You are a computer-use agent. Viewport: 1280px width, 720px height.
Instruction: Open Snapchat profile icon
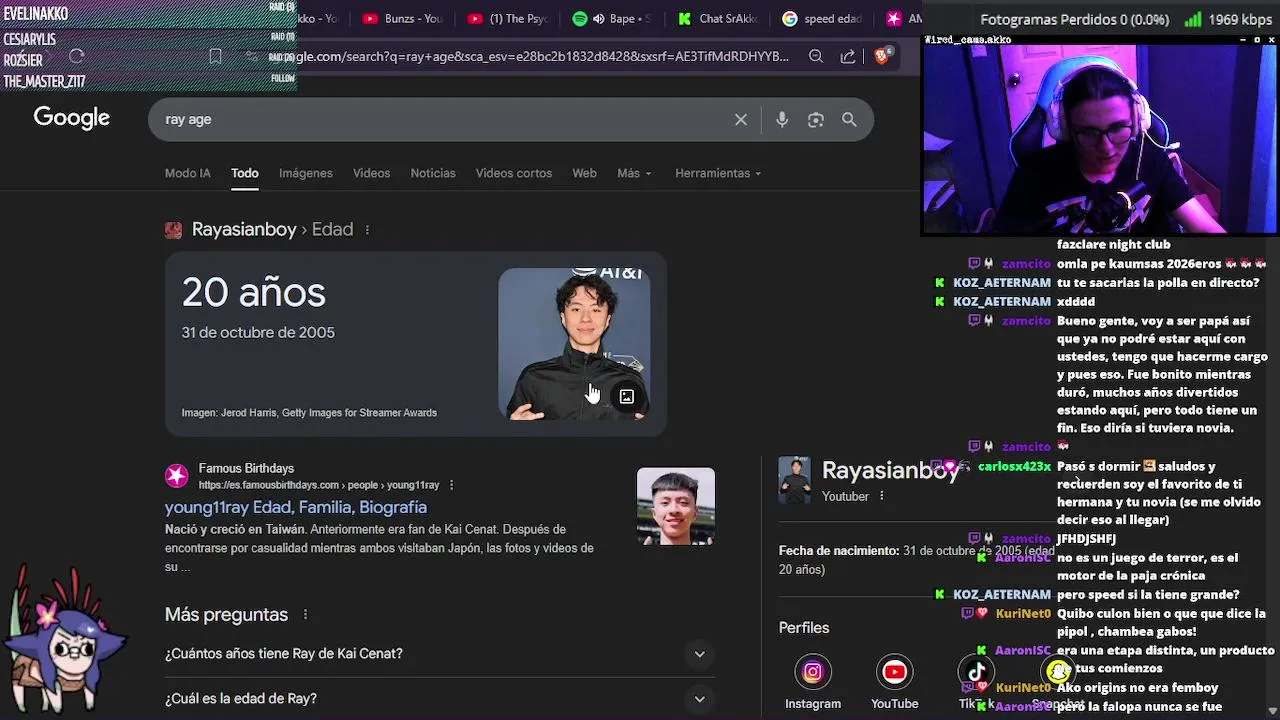[x=1058, y=672]
